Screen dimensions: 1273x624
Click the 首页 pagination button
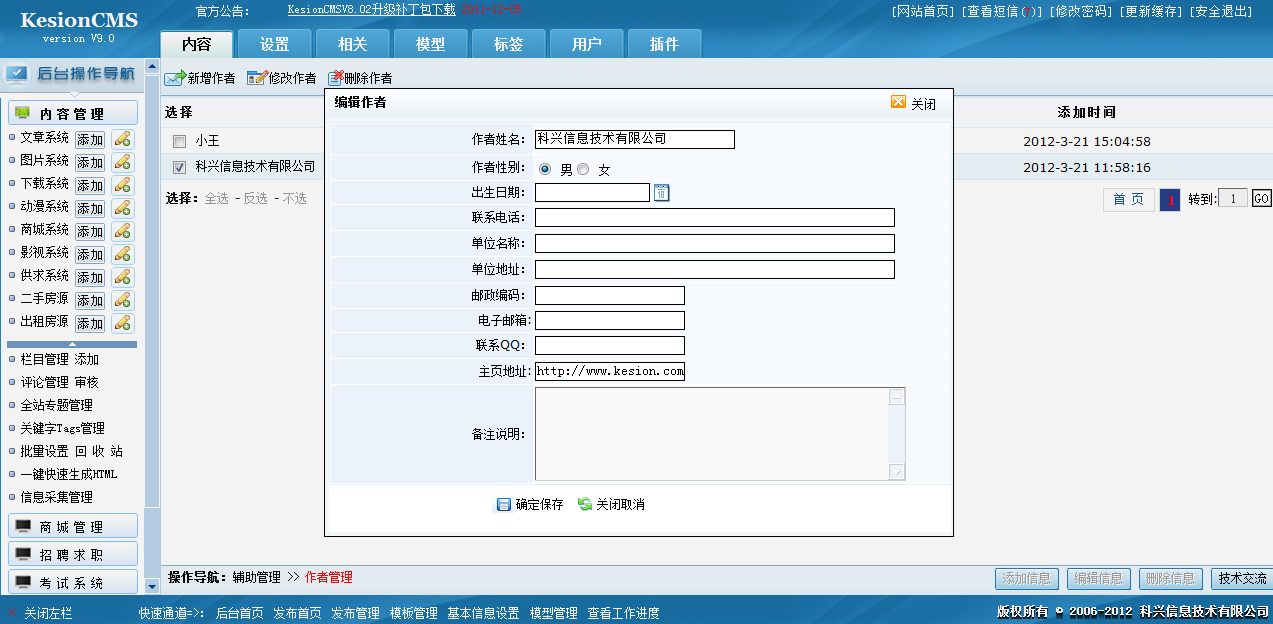(1129, 199)
